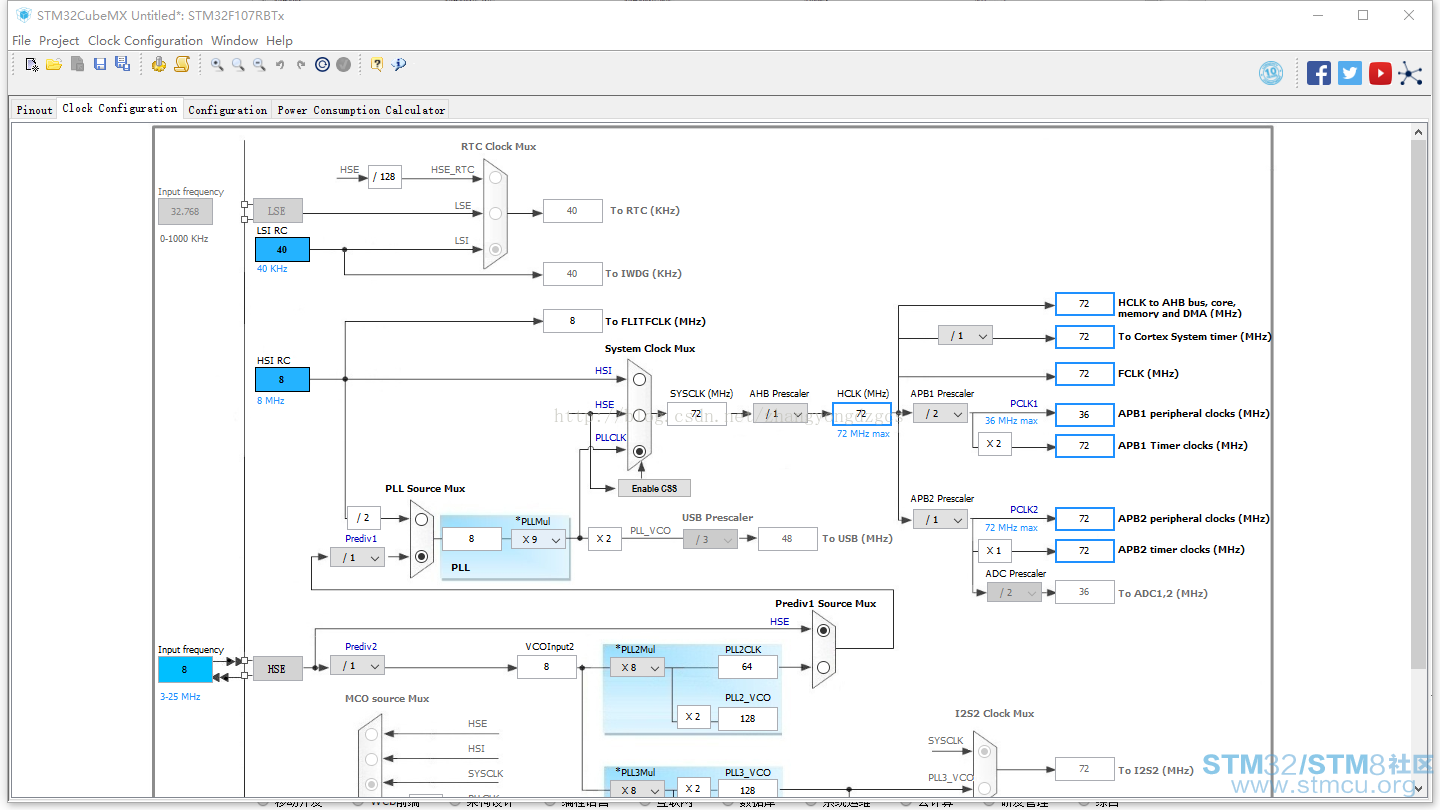The height and width of the screenshot is (810, 1440).
Task: Open the USB Prescaler dropdown
Action: pyautogui.click(x=710, y=539)
